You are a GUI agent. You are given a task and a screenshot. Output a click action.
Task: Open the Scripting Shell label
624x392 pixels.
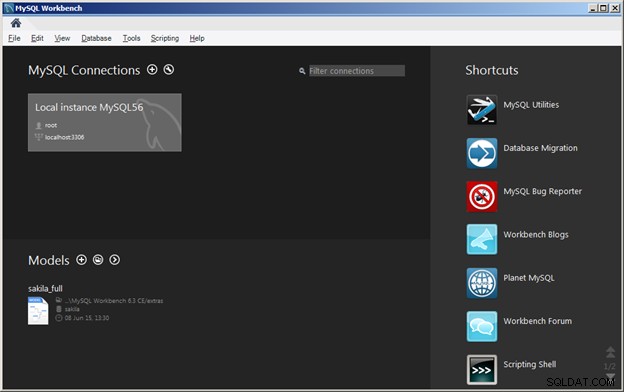[x=529, y=365]
